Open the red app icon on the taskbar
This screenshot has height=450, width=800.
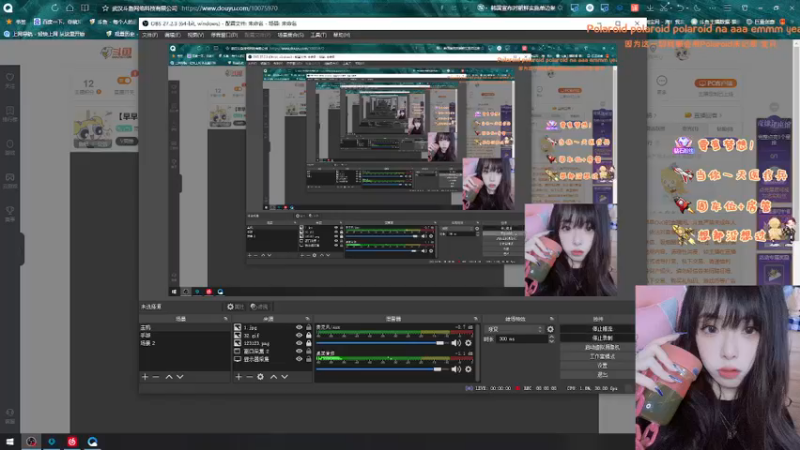[72, 441]
